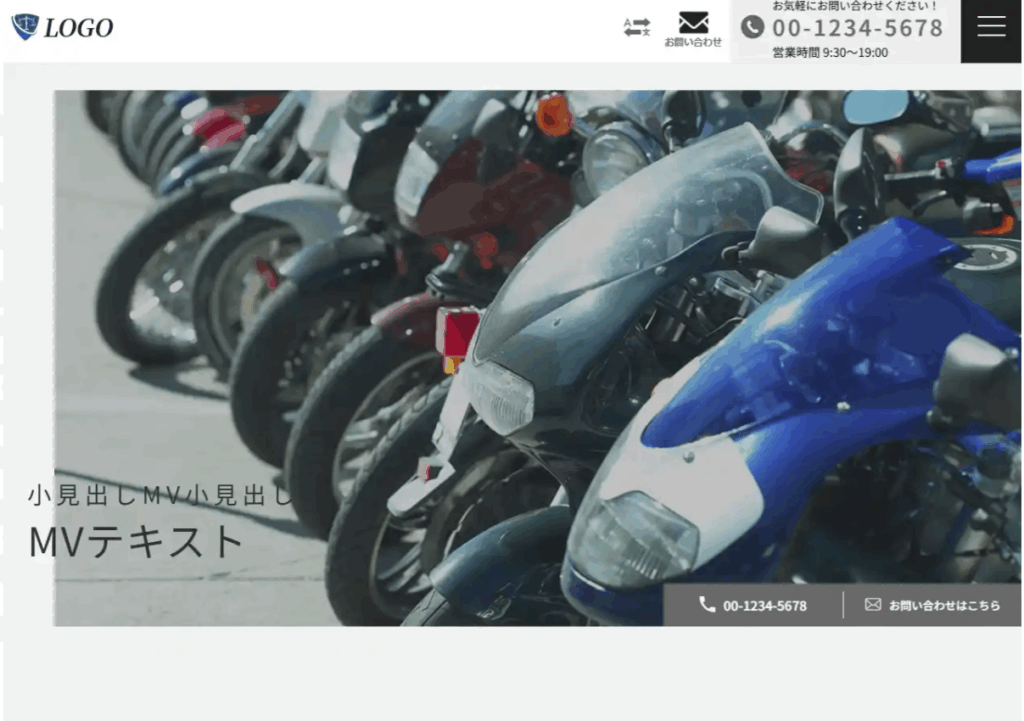Click the red tail light in photo
1024x721 pixels.
point(457,333)
